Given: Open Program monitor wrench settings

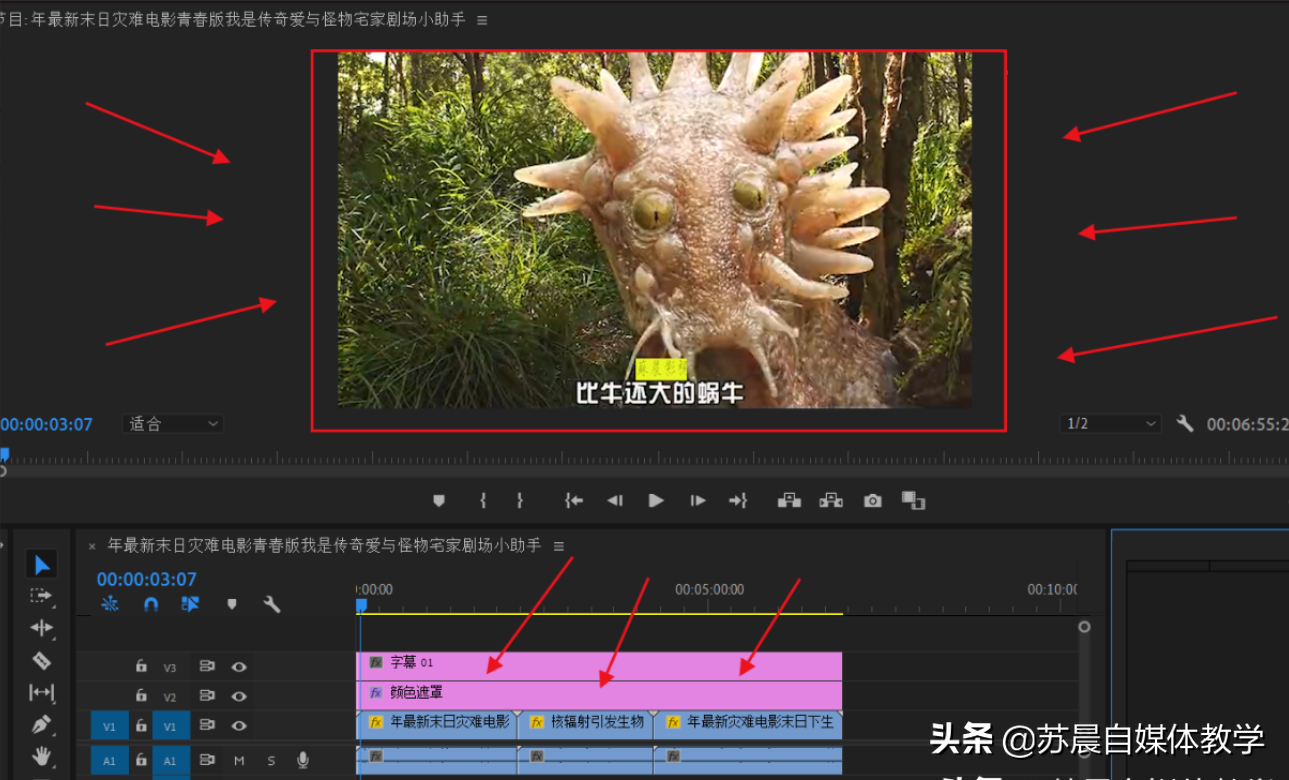Looking at the screenshot, I should pos(1185,424).
